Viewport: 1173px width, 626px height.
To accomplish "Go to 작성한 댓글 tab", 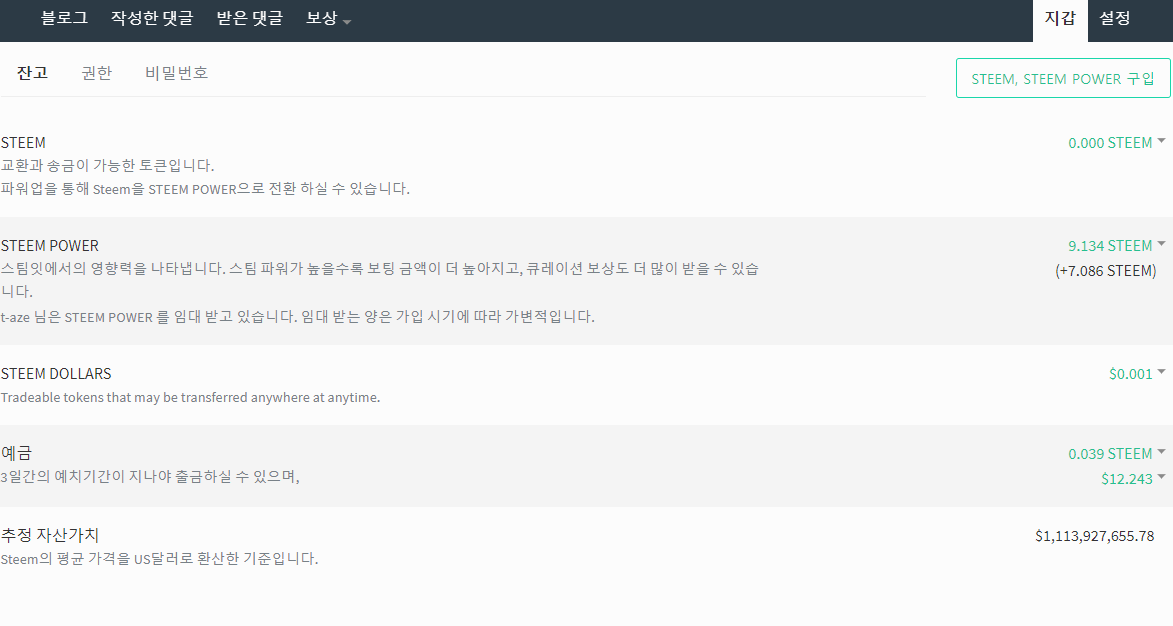I will [x=152, y=18].
